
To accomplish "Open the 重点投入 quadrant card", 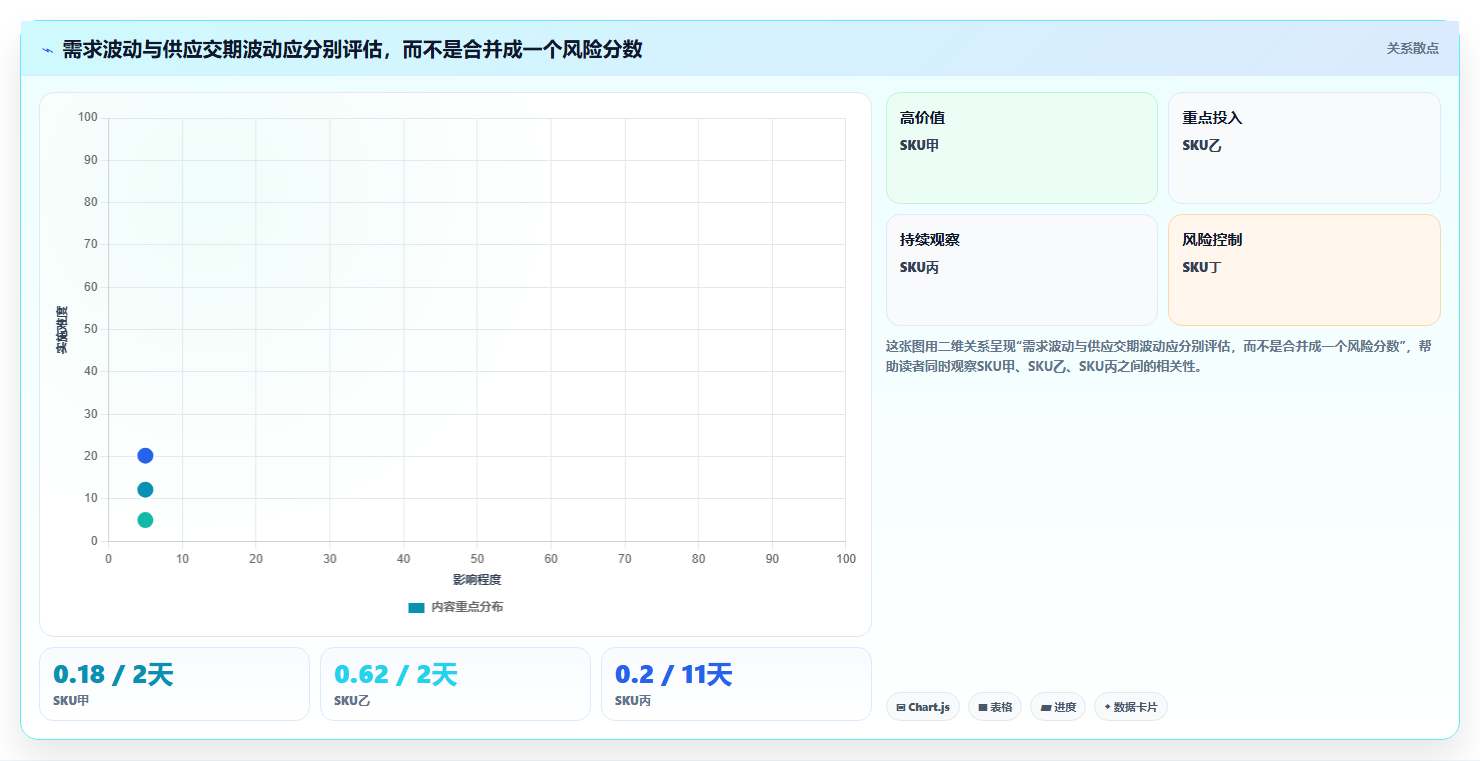I will click(x=1304, y=148).
